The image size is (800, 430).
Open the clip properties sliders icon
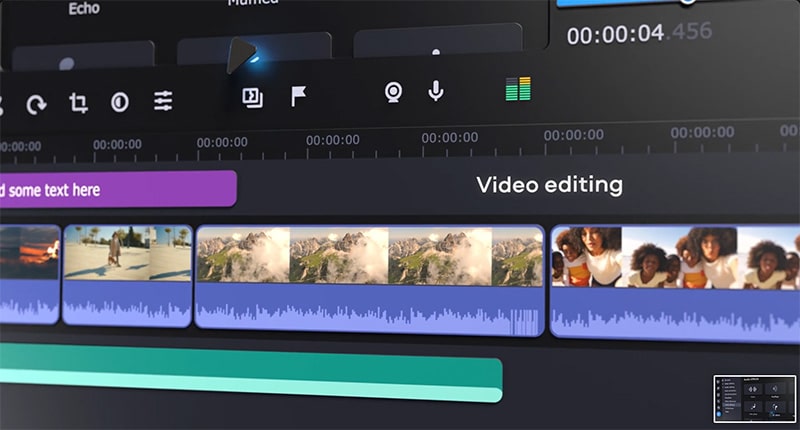point(163,101)
